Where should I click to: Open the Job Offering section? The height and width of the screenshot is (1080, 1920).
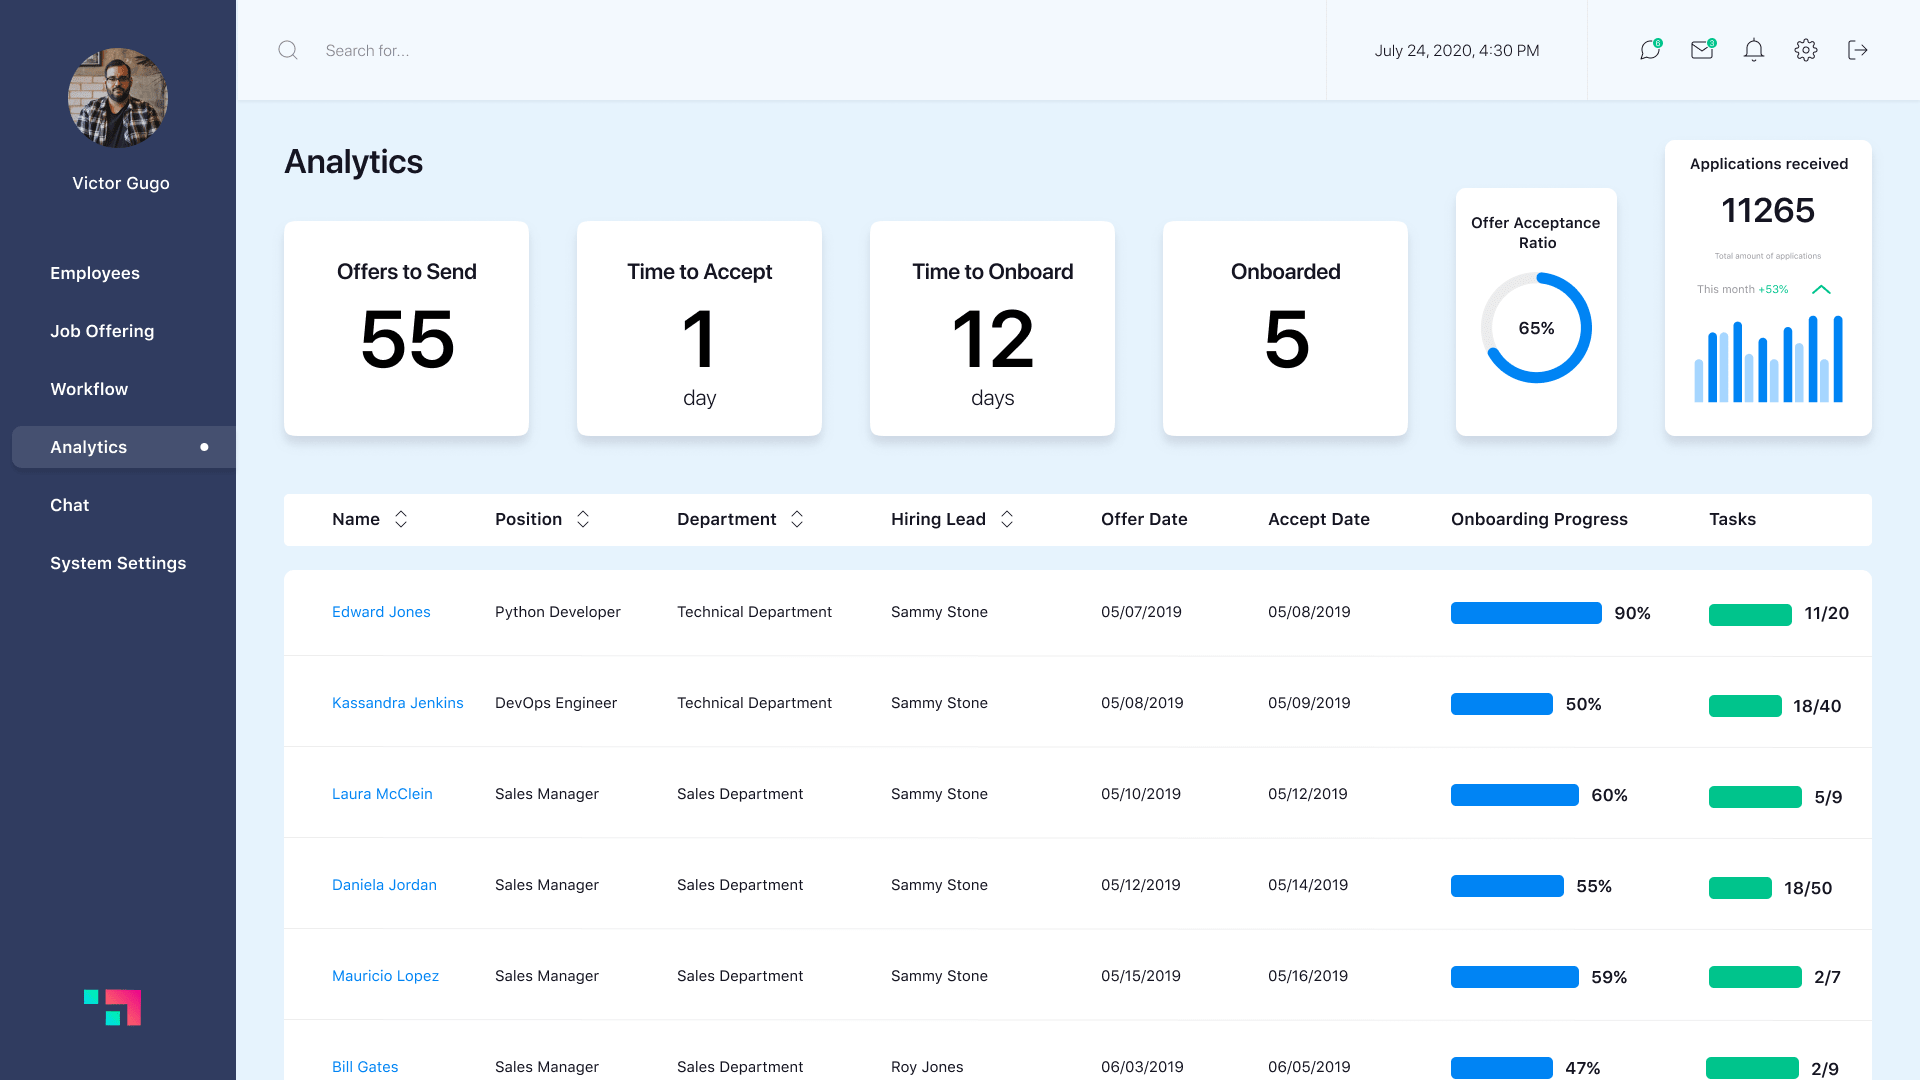click(x=102, y=331)
